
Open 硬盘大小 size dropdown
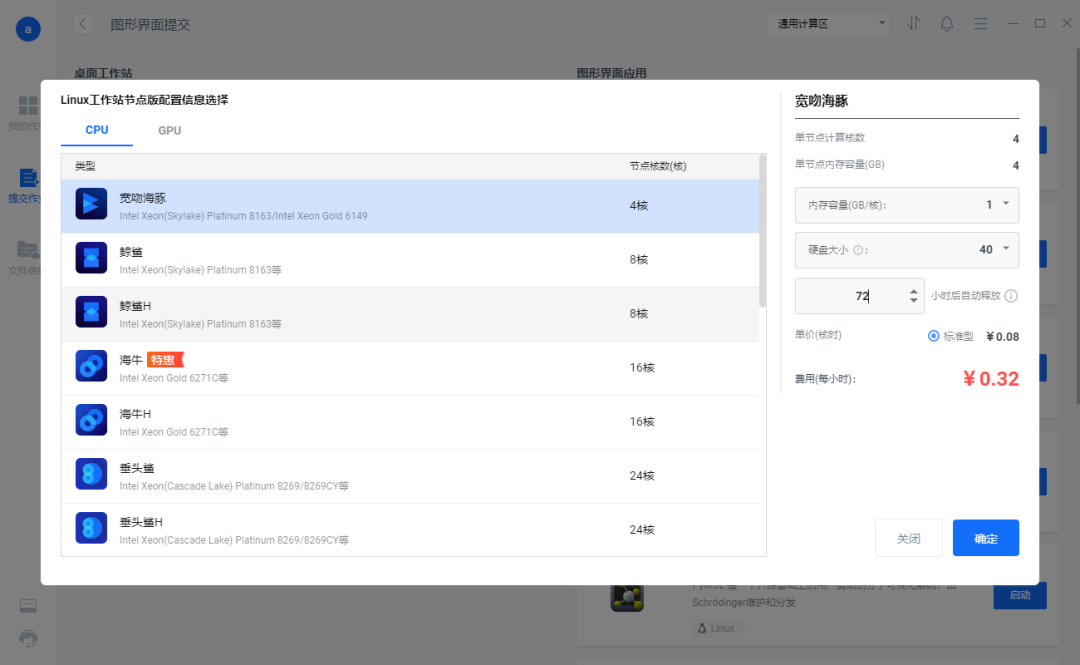906,250
